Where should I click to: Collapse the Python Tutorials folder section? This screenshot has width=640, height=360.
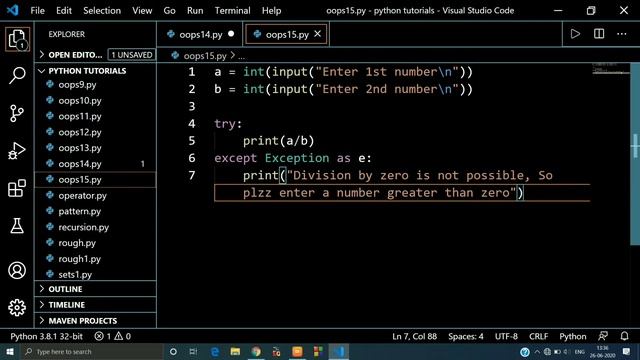[x=96, y=71]
